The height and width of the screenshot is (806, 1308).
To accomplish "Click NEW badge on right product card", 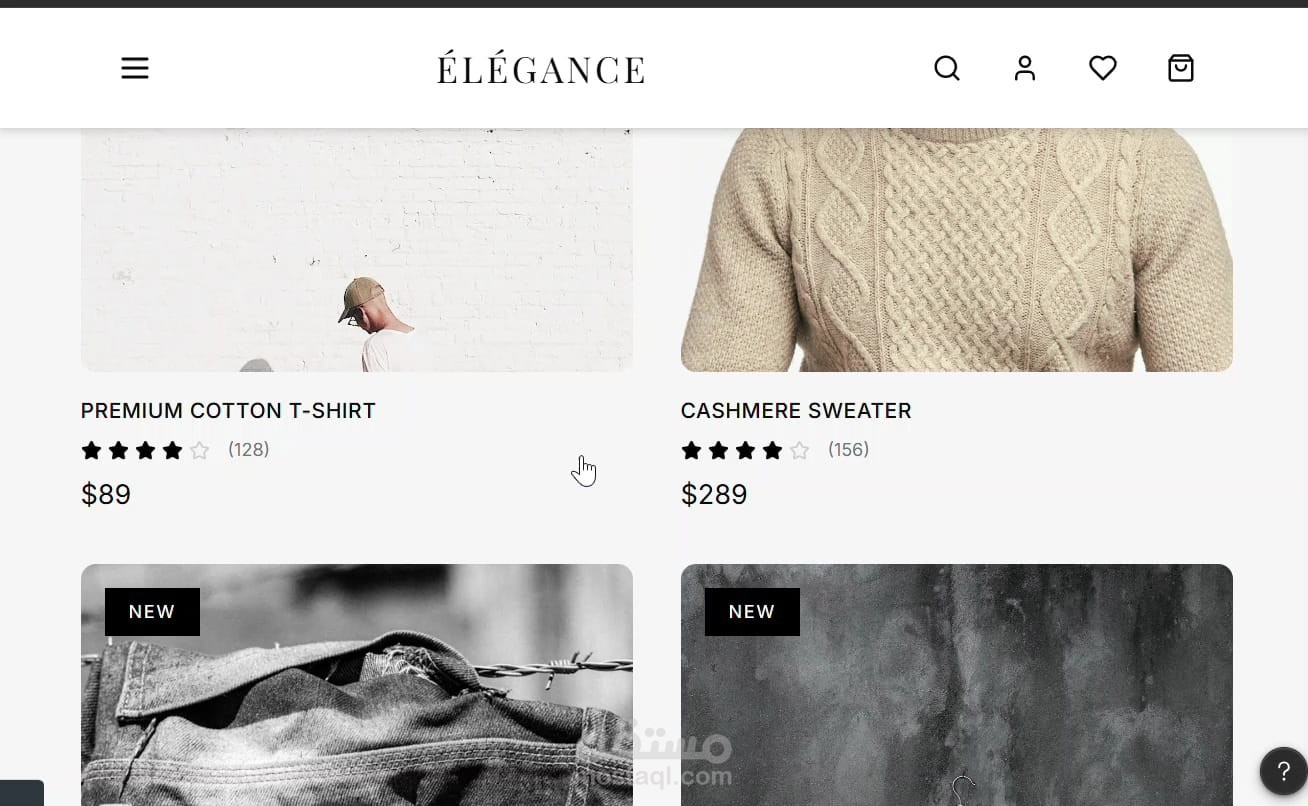I will 752,612.
